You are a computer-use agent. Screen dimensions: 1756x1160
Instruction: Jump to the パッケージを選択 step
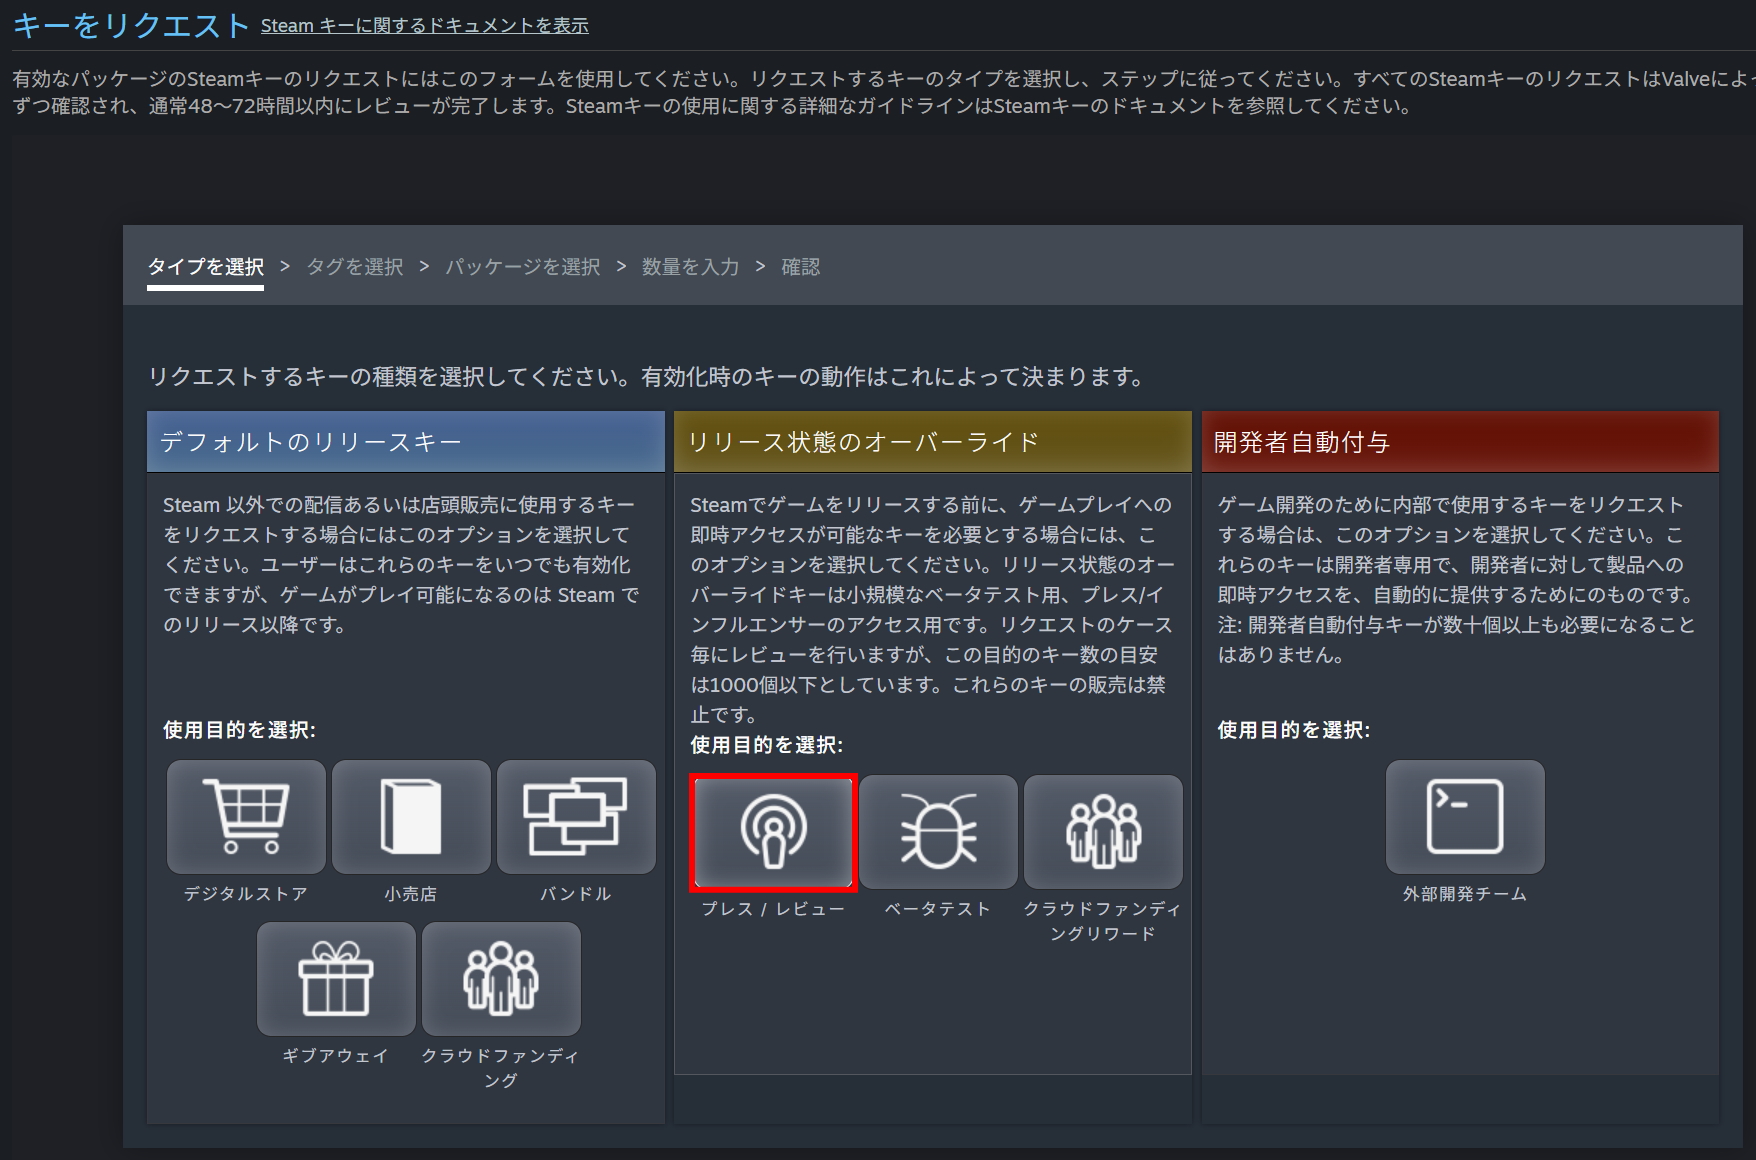[523, 267]
